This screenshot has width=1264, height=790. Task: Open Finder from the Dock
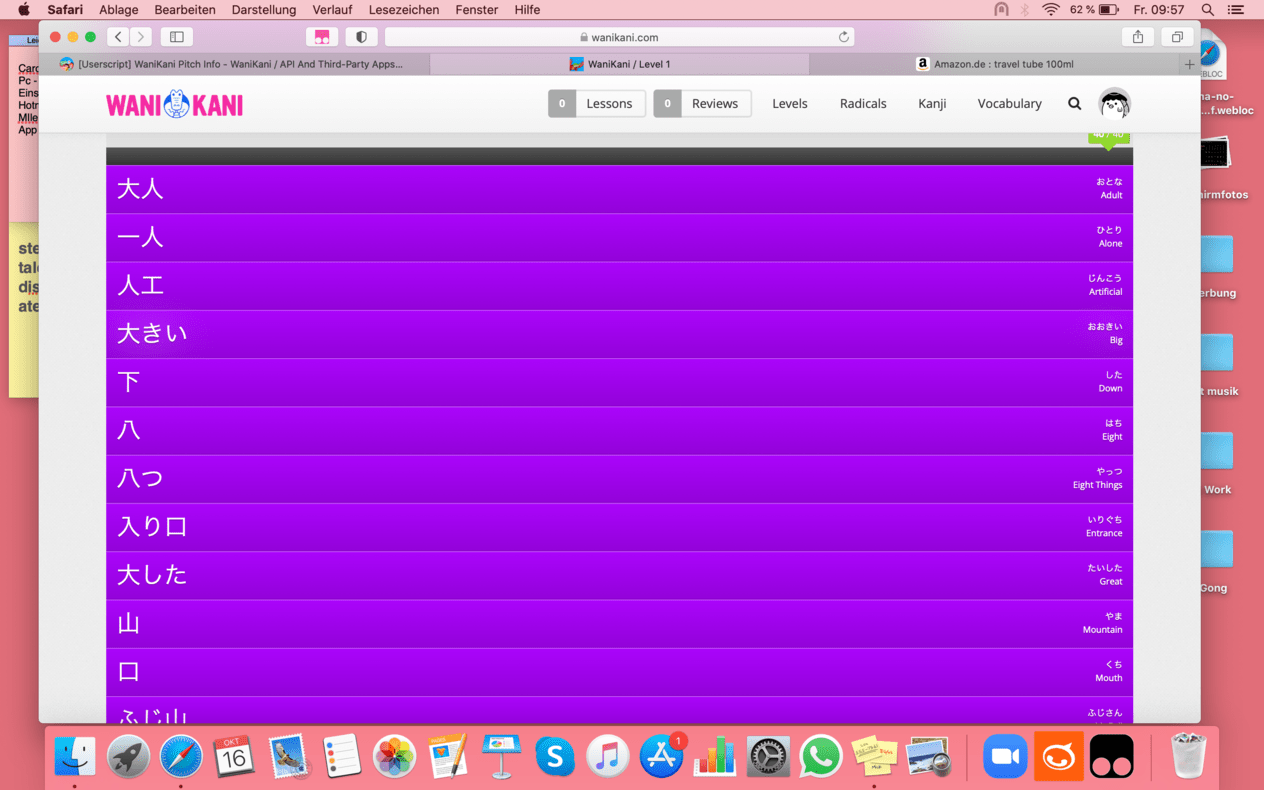[x=76, y=757]
